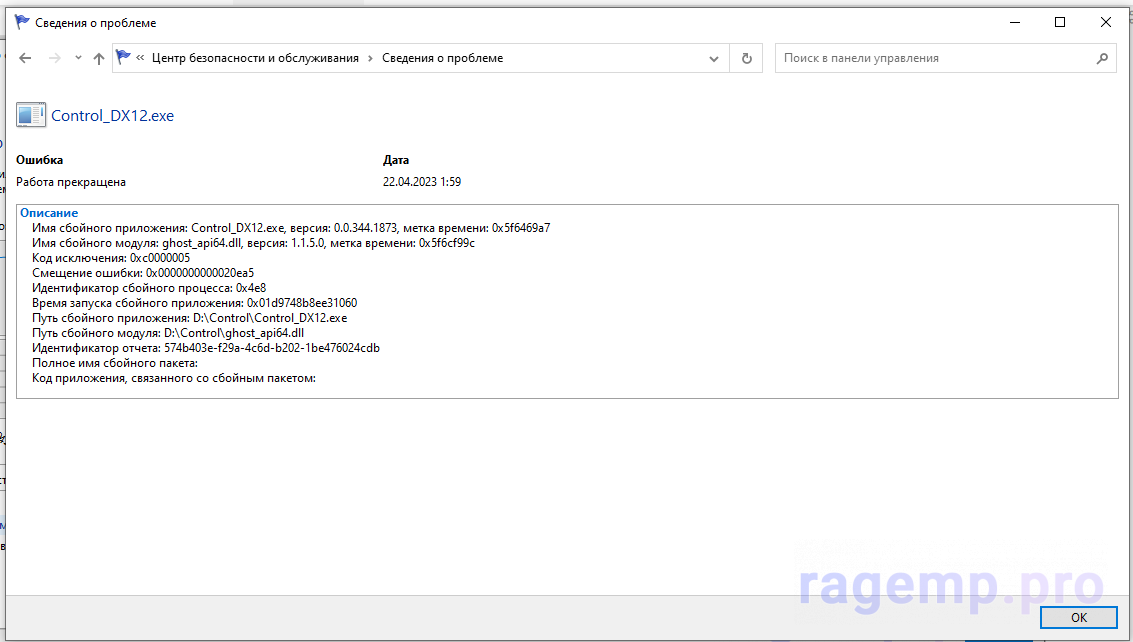Click the magnifier search icon
The width and height of the screenshot is (1133, 642).
pyautogui.click(x=1102, y=59)
